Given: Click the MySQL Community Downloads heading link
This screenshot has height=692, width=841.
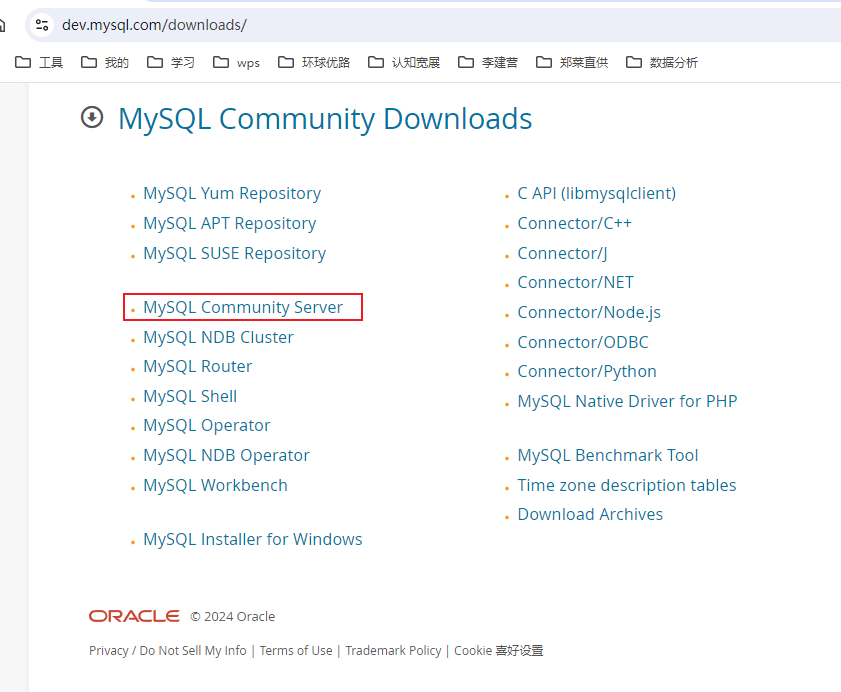Looking at the screenshot, I should coord(325,118).
